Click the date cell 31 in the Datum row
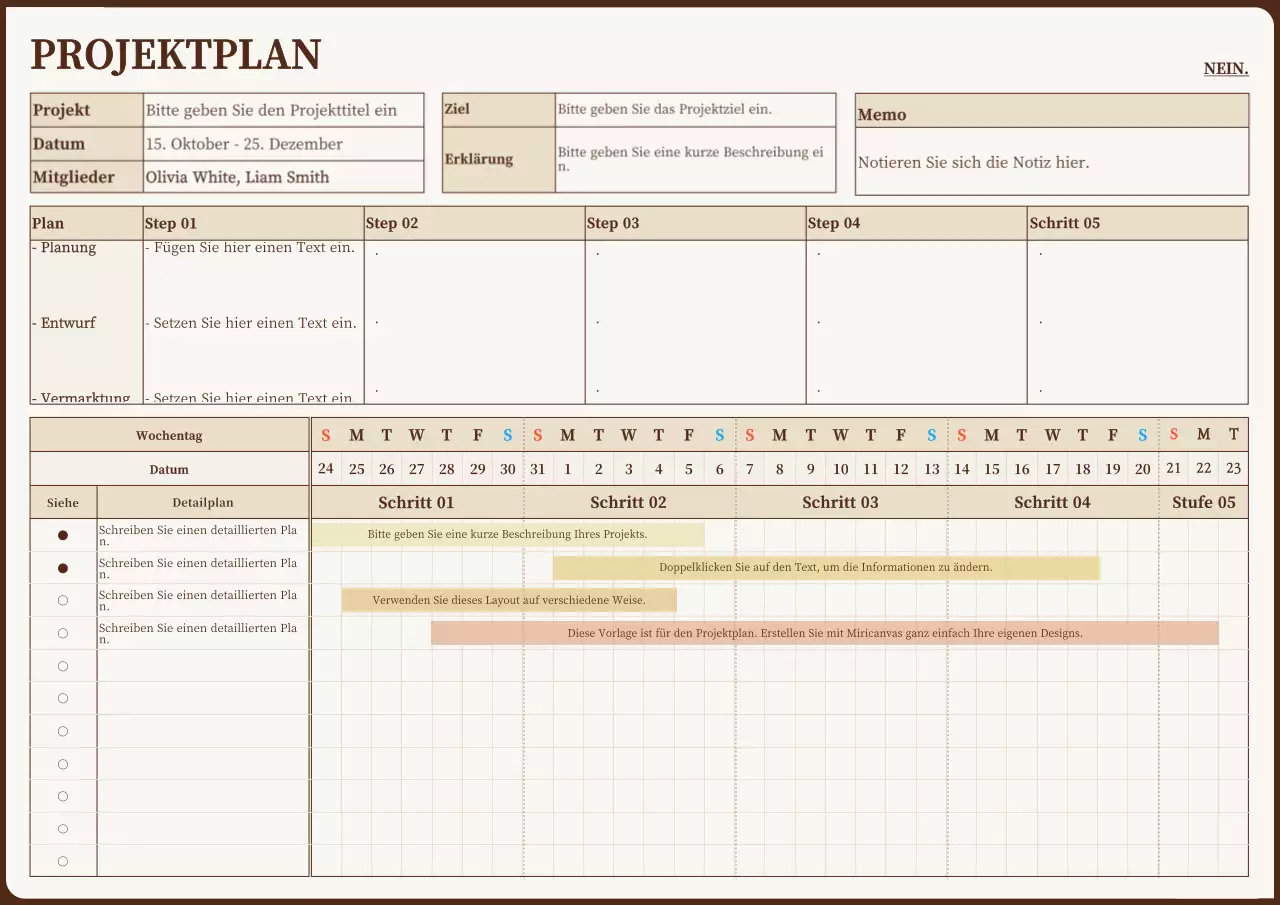This screenshot has height=905, width=1280. pyautogui.click(x=538, y=468)
